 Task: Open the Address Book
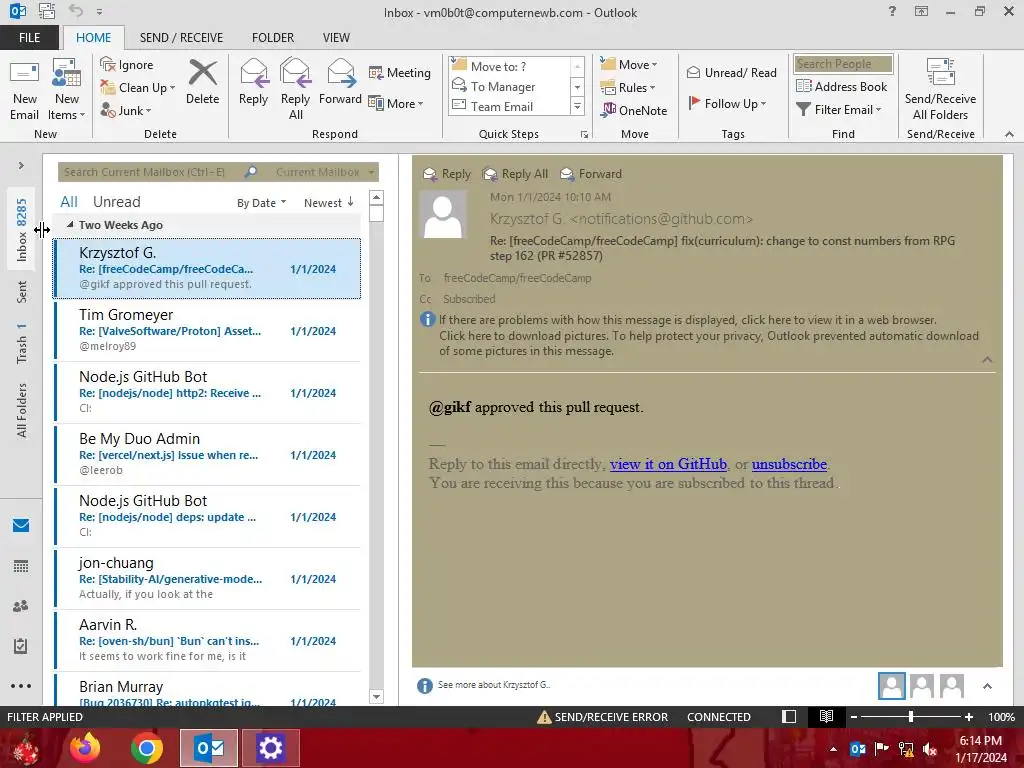click(x=842, y=87)
